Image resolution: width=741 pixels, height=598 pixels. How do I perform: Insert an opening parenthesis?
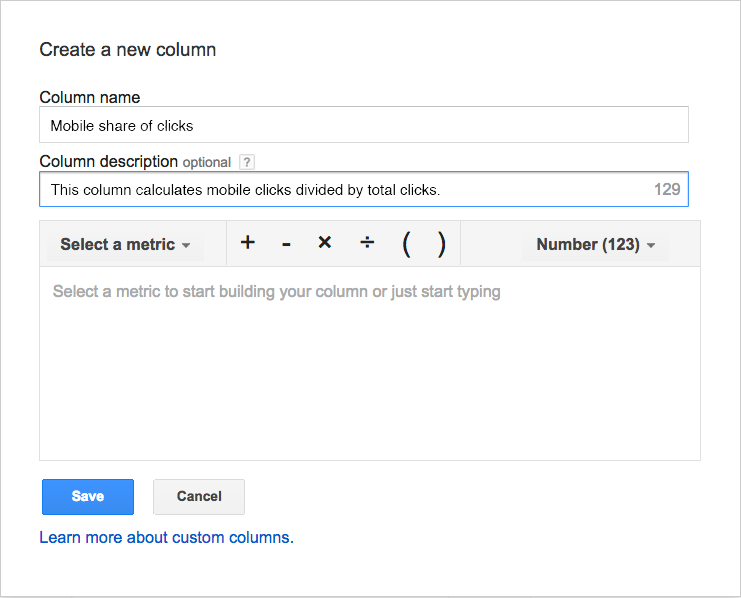click(406, 244)
